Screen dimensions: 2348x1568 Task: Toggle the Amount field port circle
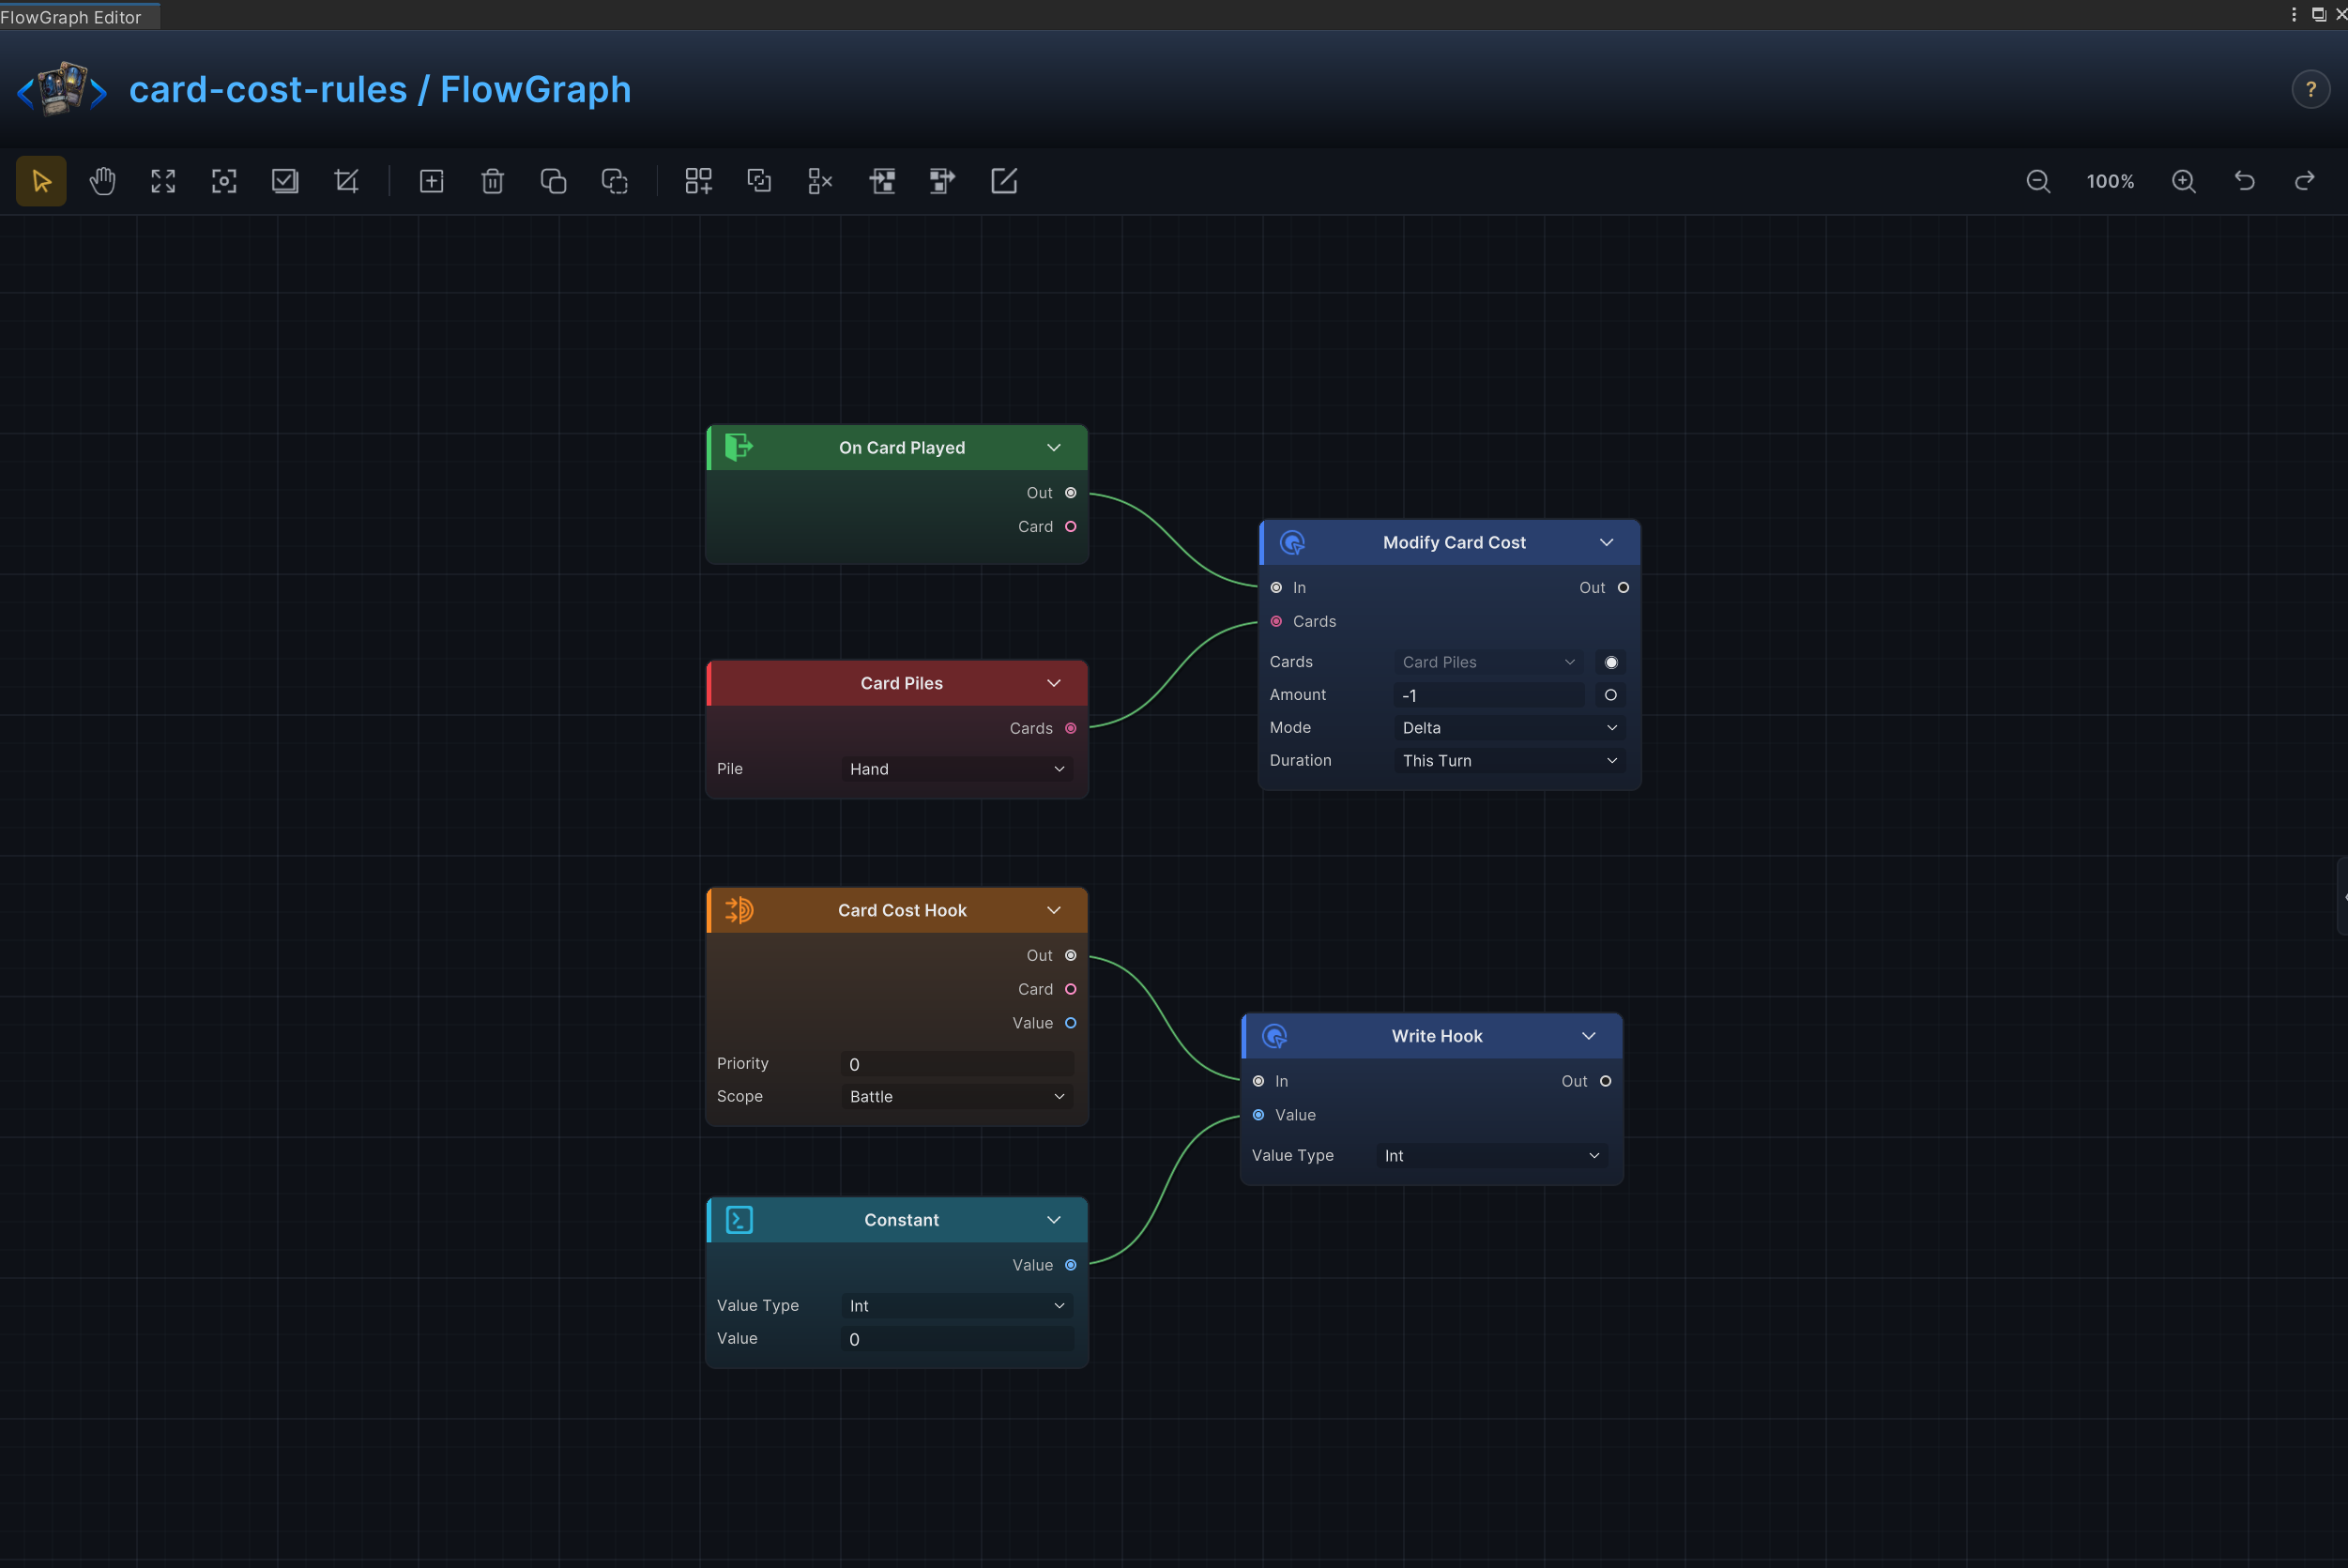click(x=1611, y=695)
